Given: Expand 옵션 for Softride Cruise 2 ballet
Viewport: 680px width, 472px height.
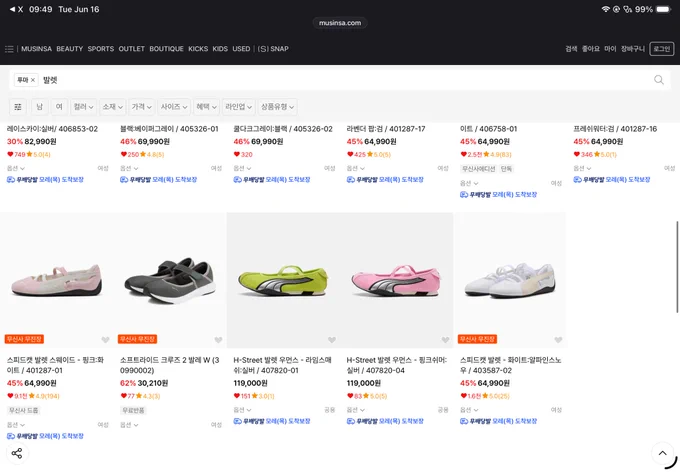Looking at the screenshot, I should 129,425.
